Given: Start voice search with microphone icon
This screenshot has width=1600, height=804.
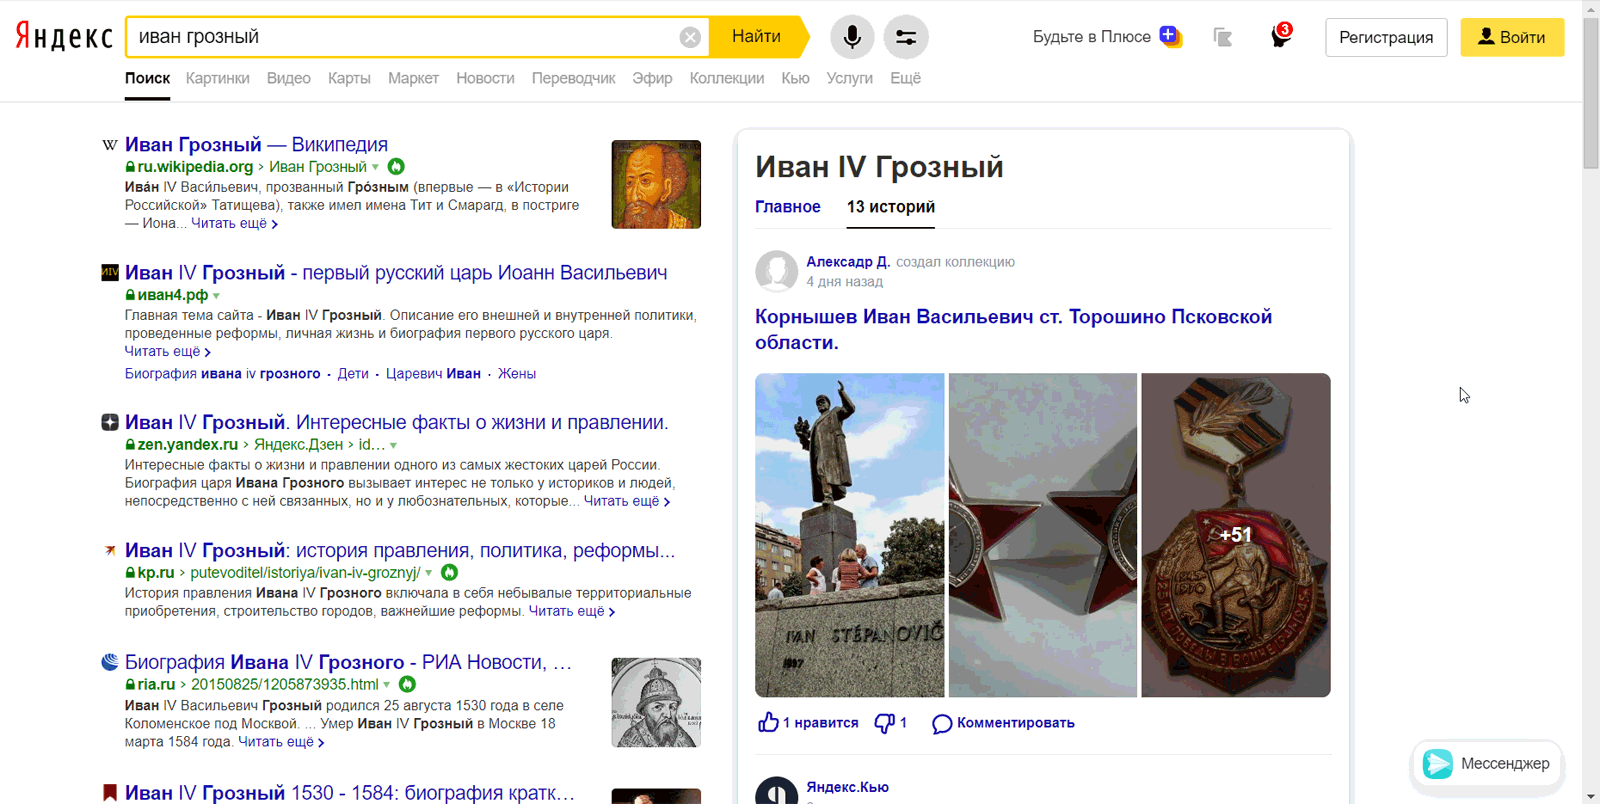Looking at the screenshot, I should [x=852, y=37].
